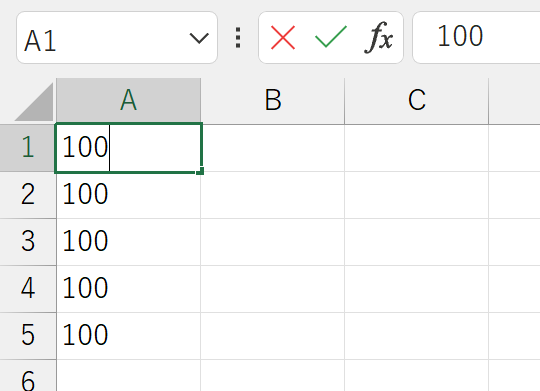Click the formula bar resize dots handle

(238, 38)
